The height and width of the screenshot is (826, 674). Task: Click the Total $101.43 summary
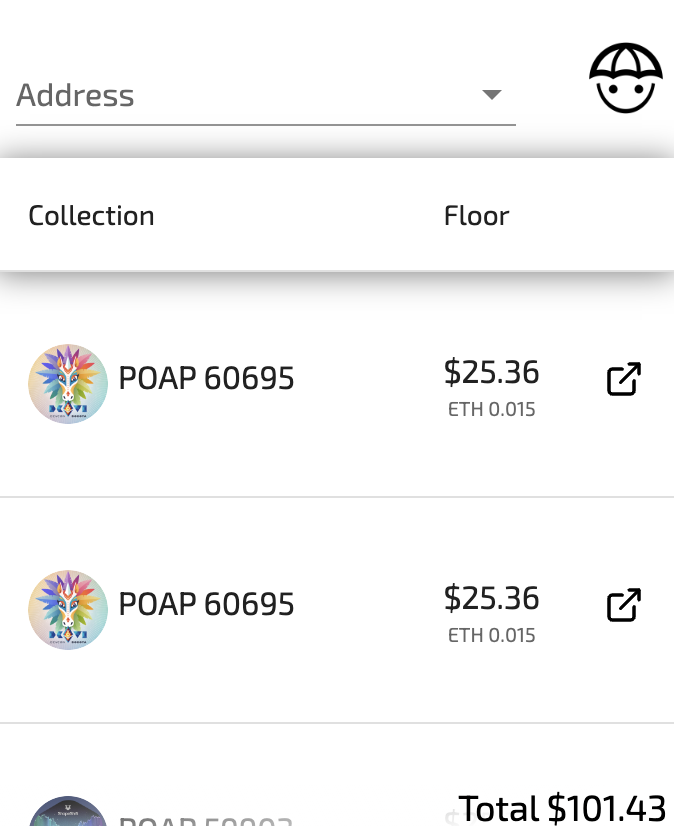click(x=562, y=808)
